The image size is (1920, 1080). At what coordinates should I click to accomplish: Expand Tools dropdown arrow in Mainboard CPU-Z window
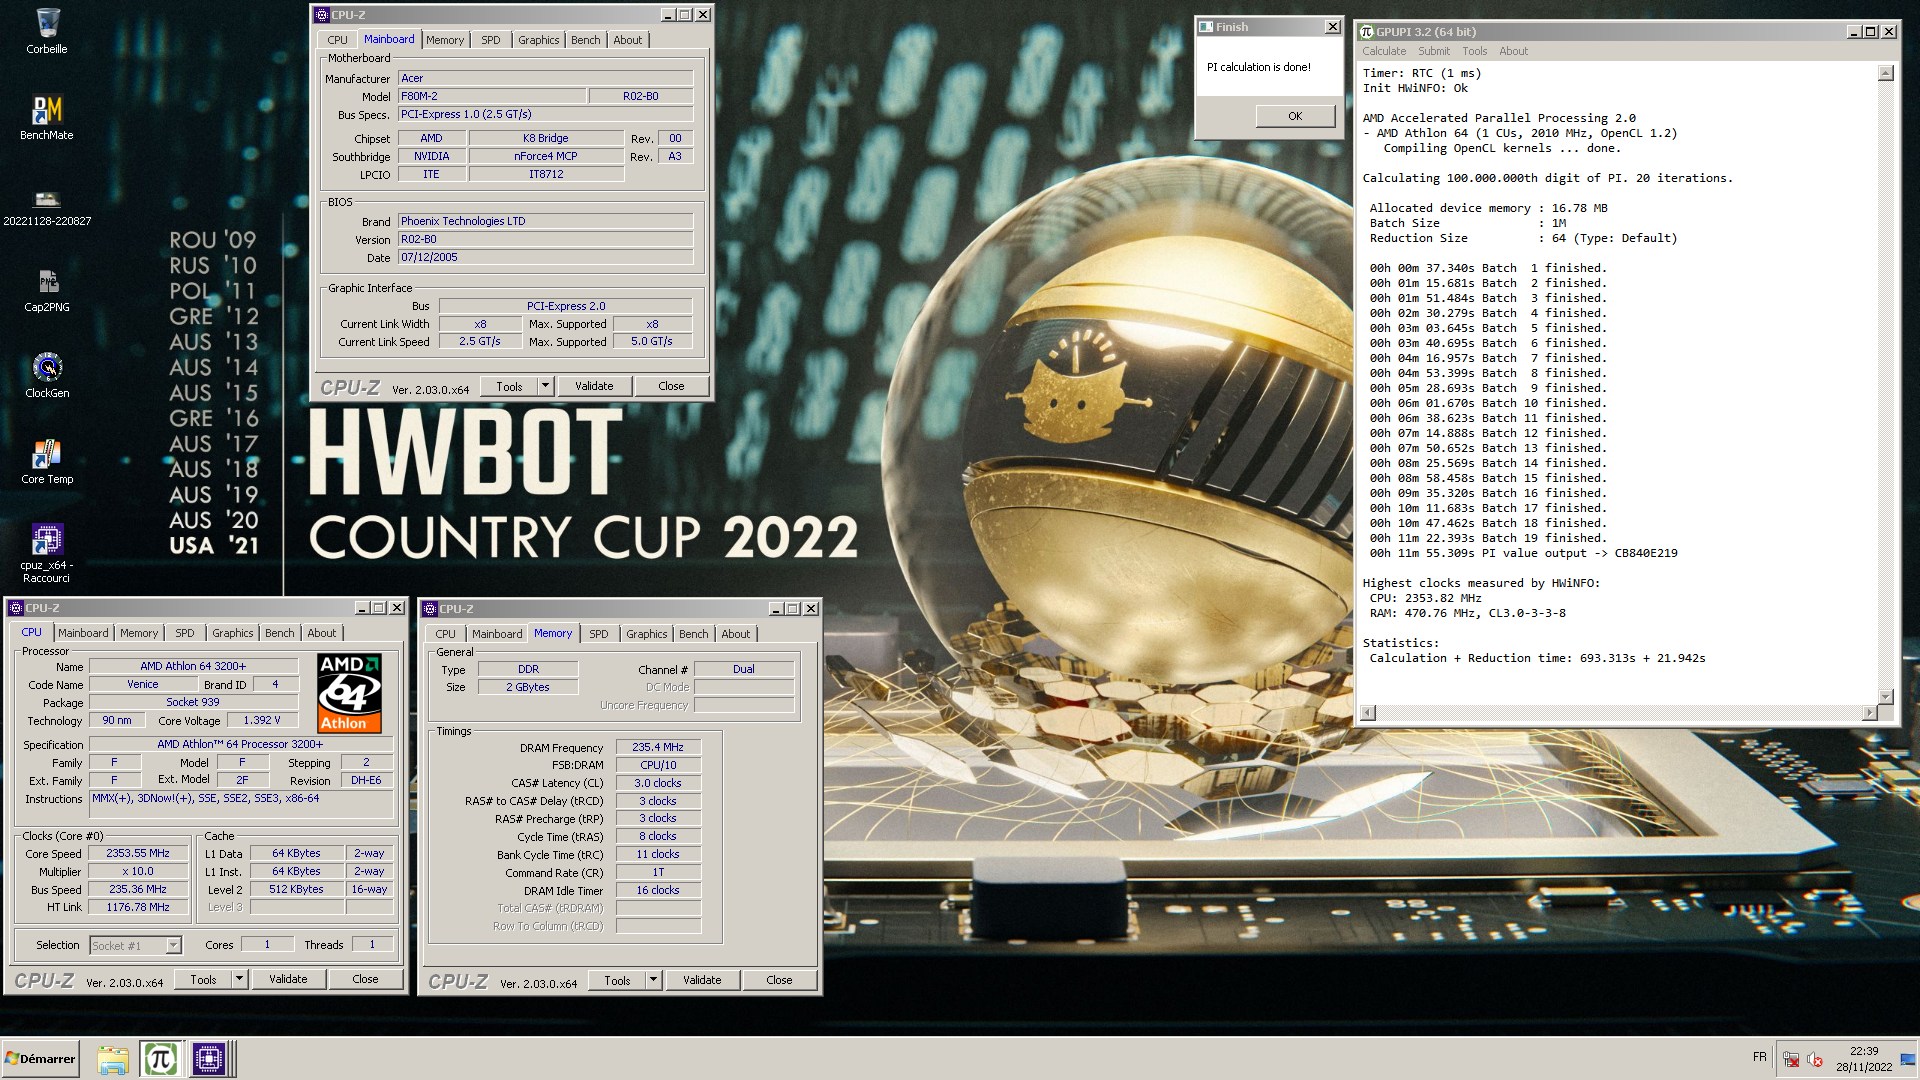(x=545, y=386)
